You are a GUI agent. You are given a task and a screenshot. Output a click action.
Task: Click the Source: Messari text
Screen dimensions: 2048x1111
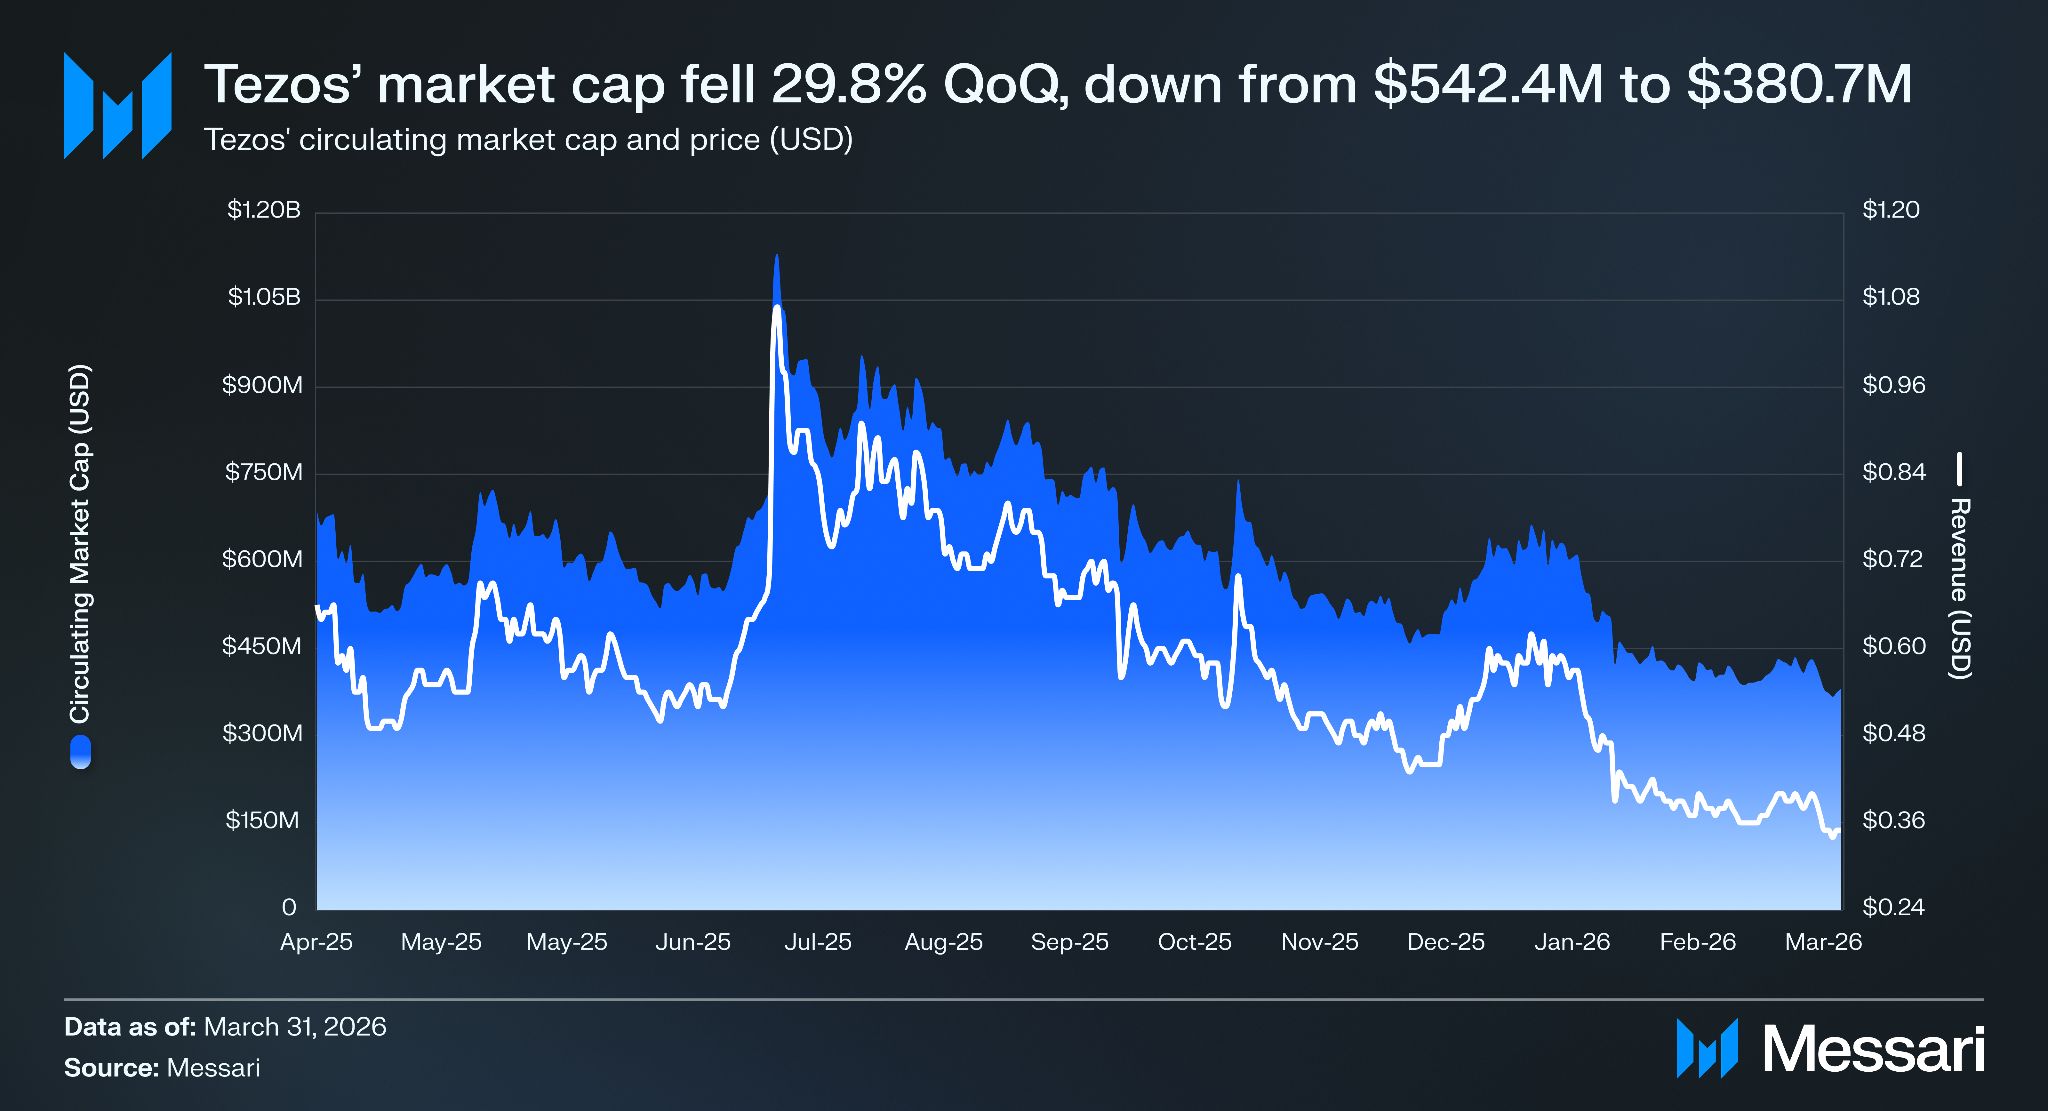[x=162, y=1068]
